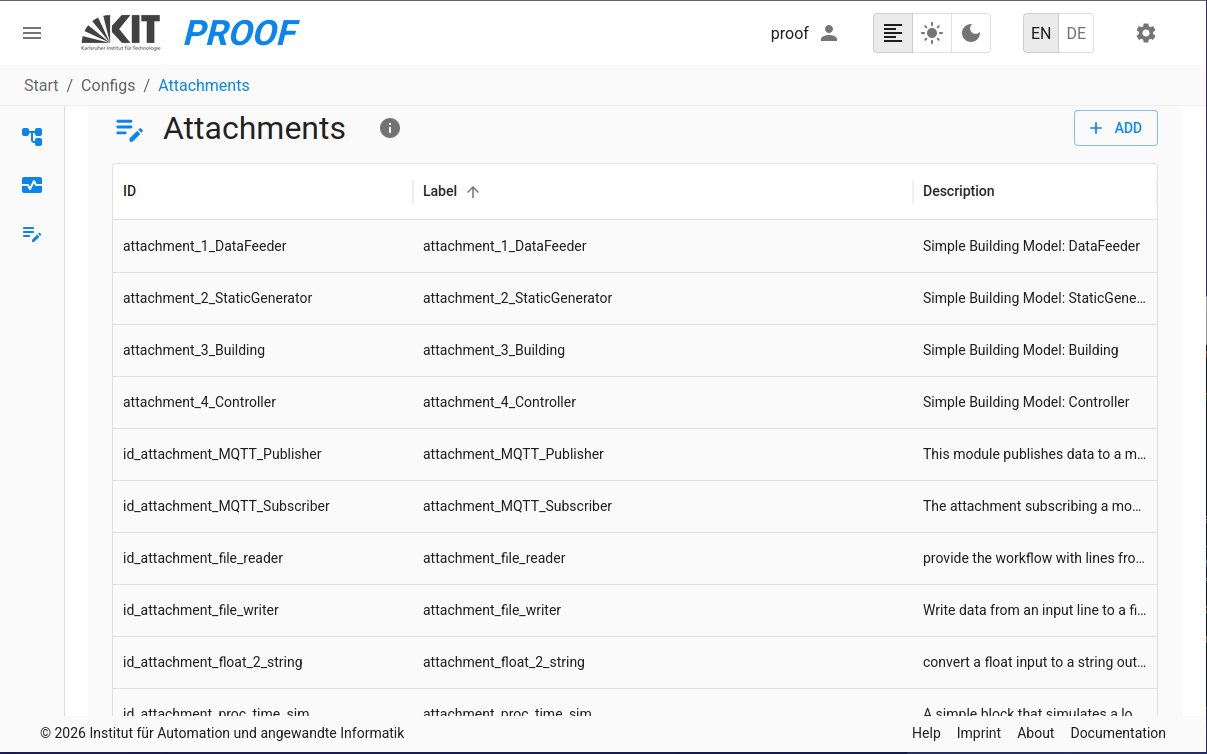Click label attachment_2_StaticGenerator
The height and width of the screenshot is (754, 1207).
[x=518, y=298]
